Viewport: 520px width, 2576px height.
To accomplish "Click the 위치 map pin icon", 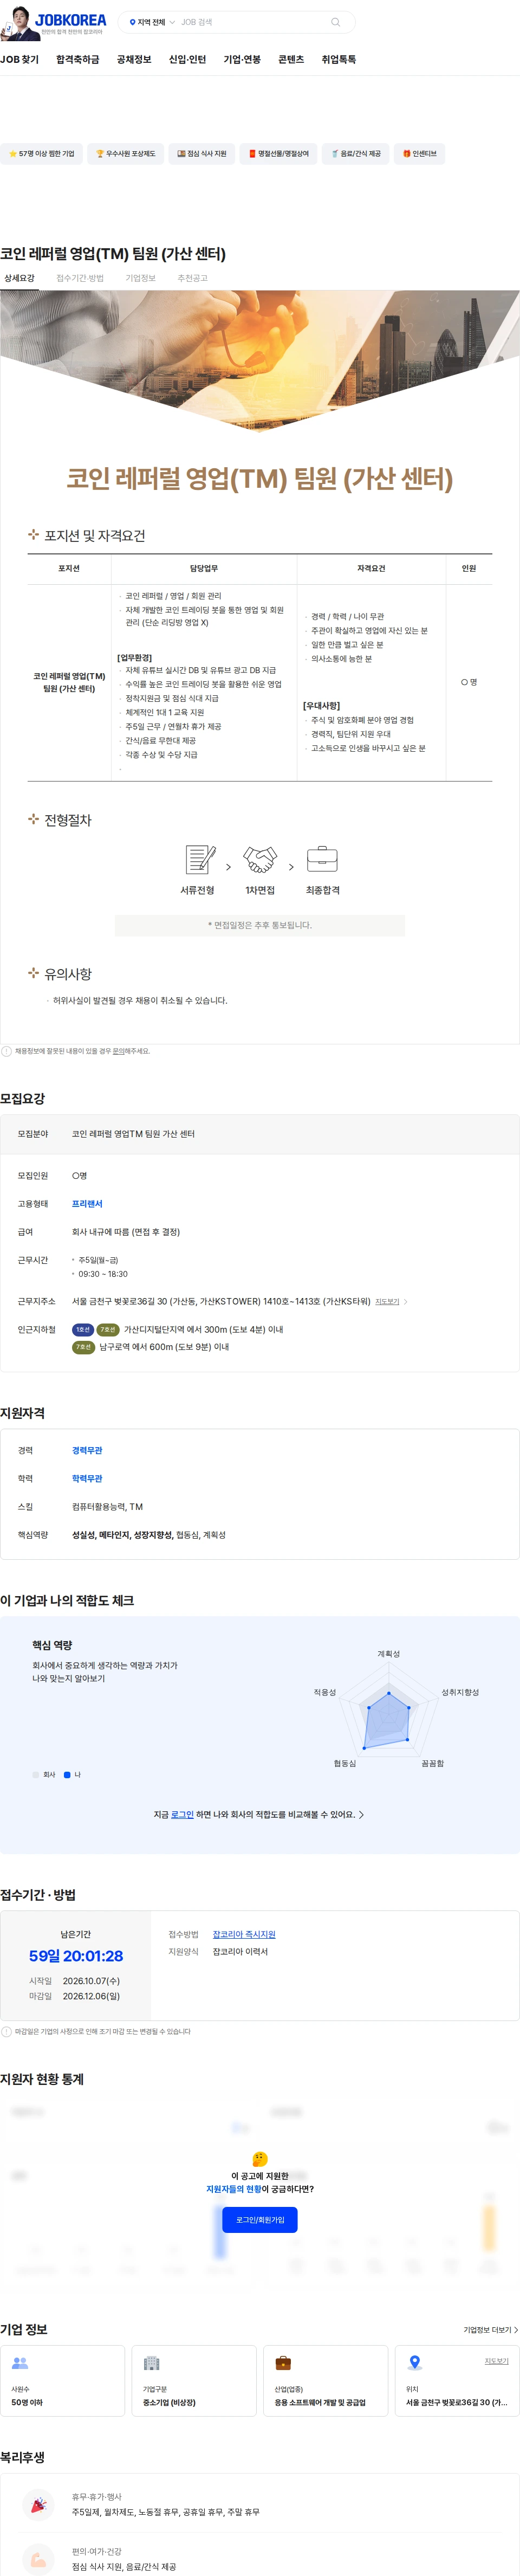I will (x=415, y=2362).
